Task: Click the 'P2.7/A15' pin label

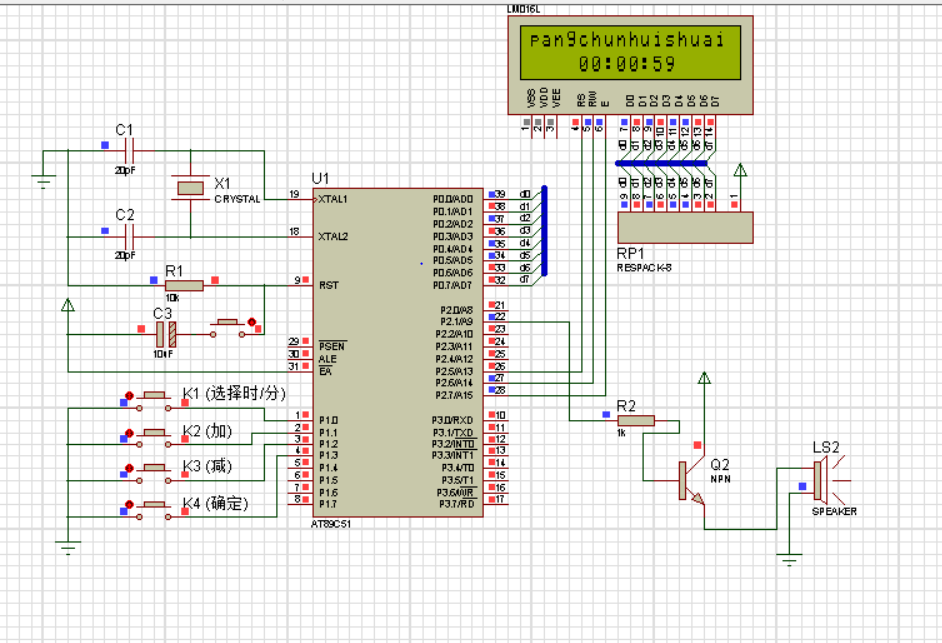Action: pyautogui.click(x=454, y=395)
